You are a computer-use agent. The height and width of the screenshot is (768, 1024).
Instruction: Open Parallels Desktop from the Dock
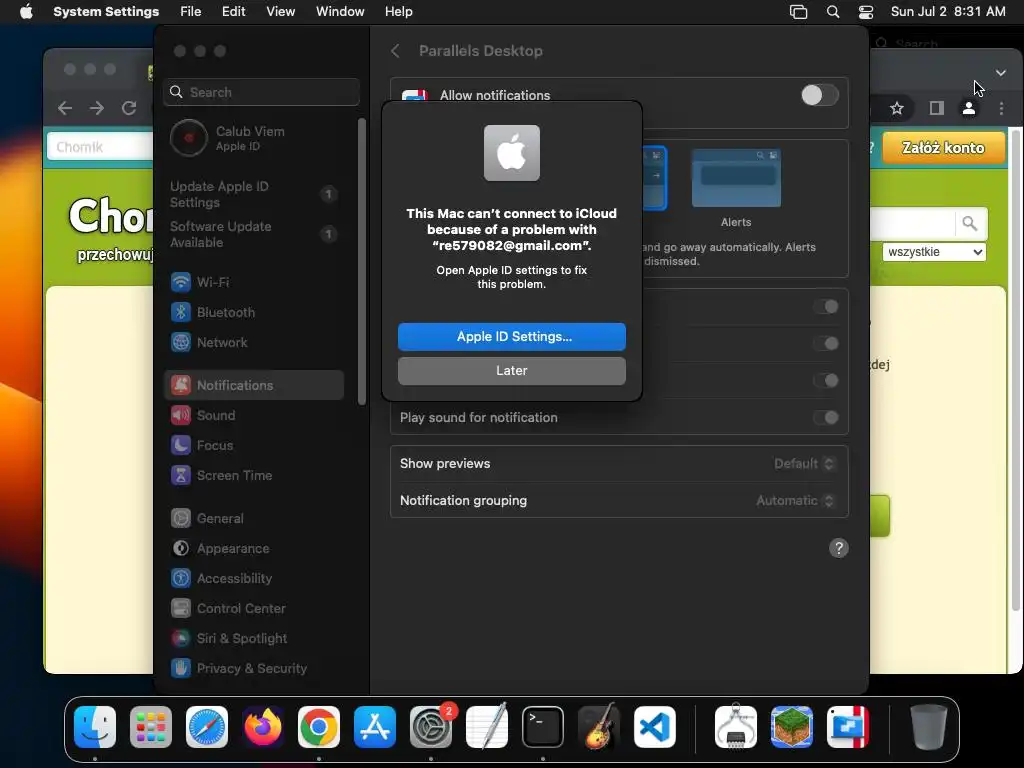[x=848, y=727]
